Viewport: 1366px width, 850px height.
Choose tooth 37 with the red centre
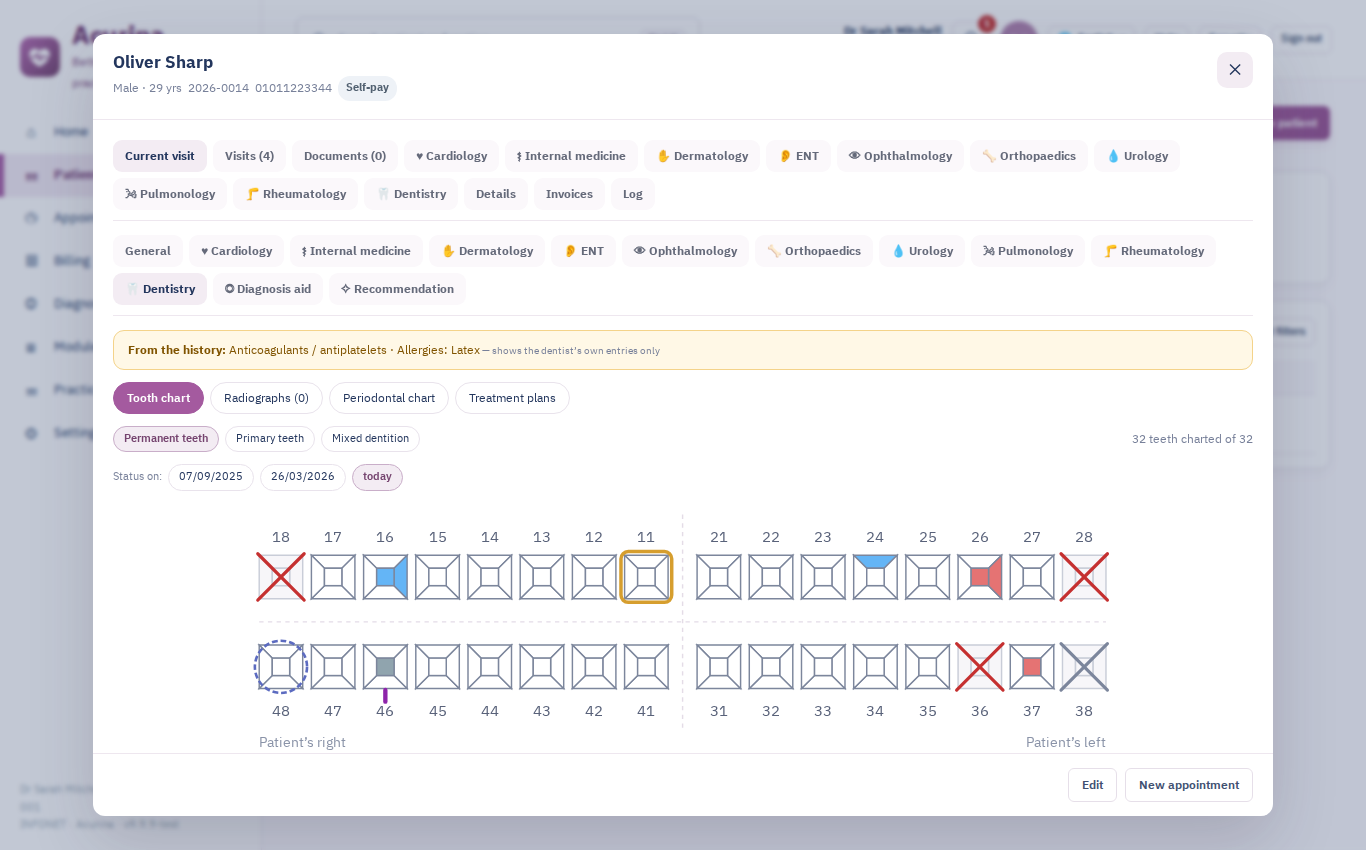pos(1032,667)
